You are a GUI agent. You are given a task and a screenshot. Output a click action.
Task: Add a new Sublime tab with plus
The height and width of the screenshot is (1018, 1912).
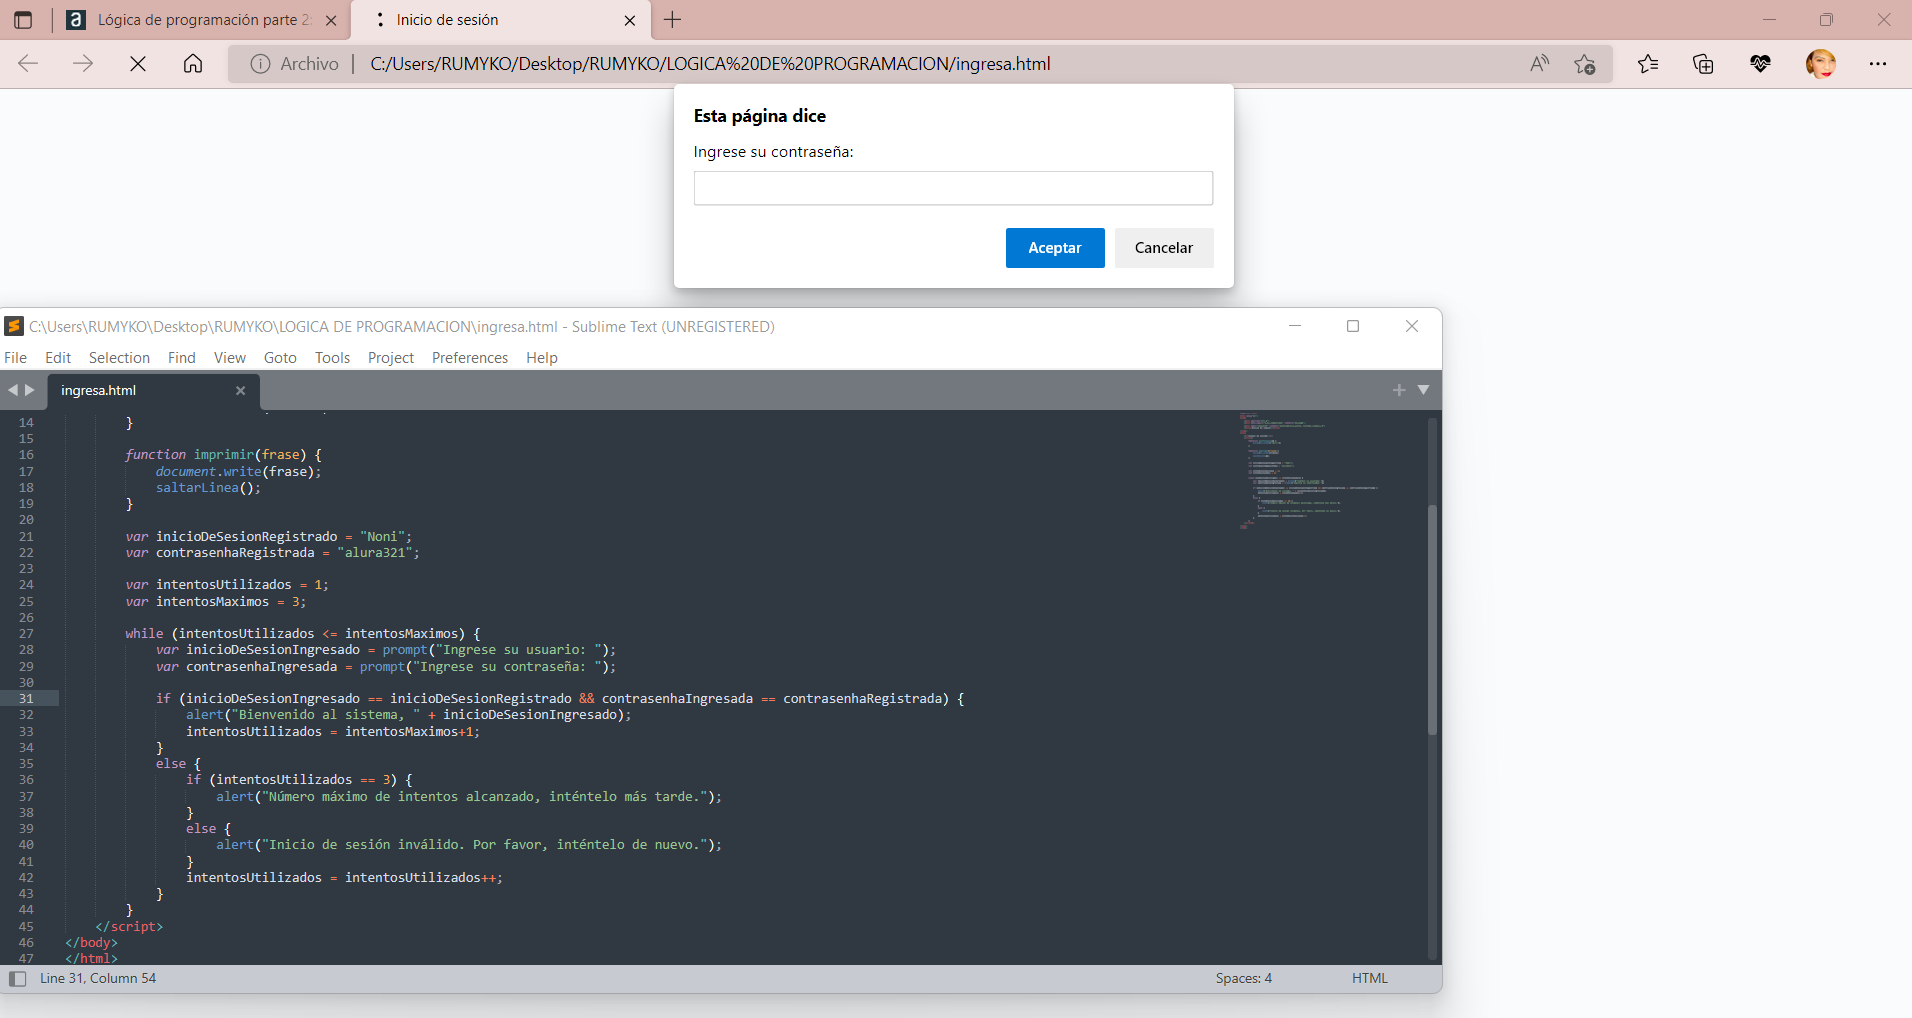(1399, 390)
